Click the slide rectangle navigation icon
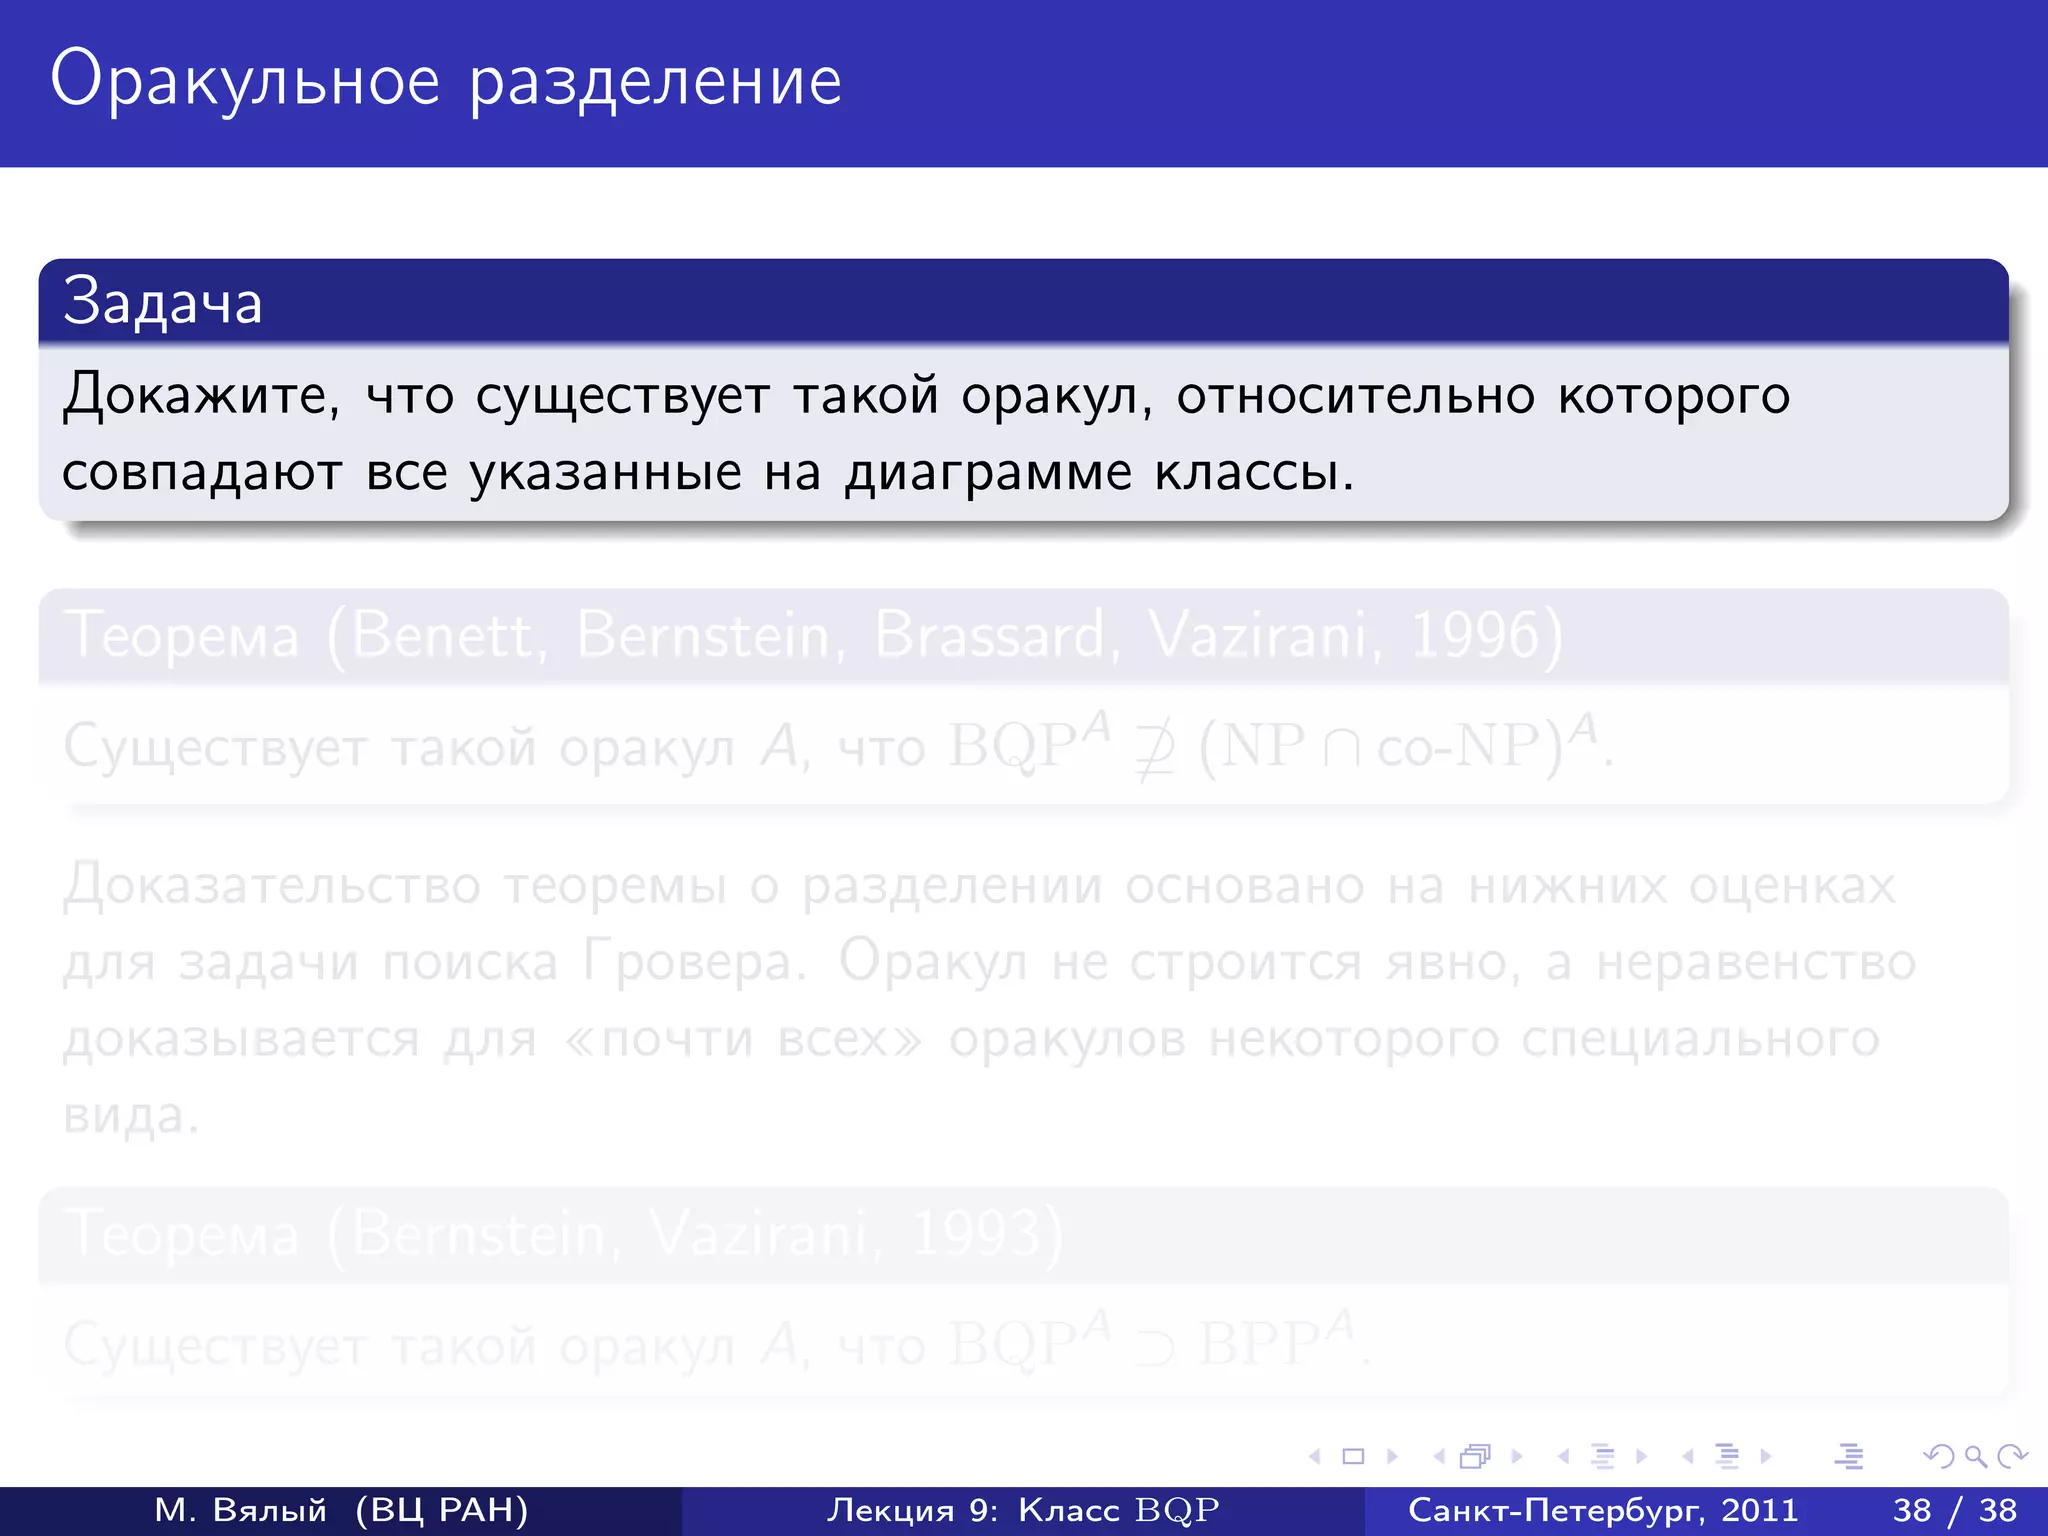 tap(1353, 1456)
